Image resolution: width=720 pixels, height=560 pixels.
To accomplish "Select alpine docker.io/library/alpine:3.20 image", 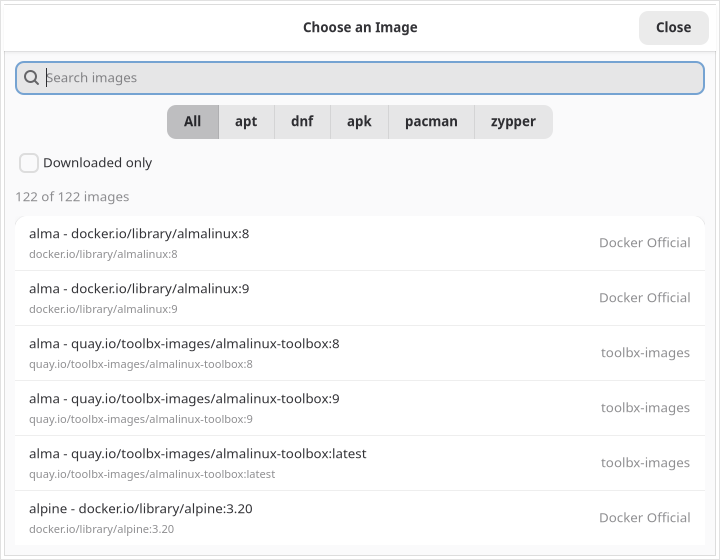I will coord(360,518).
